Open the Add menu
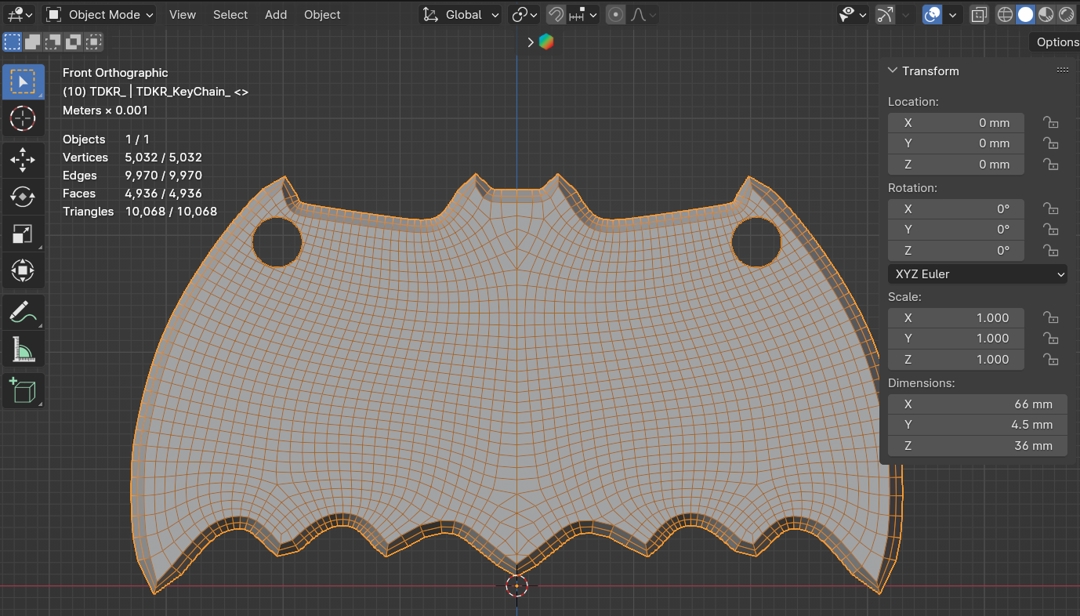Image resolution: width=1080 pixels, height=616 pixels. 275,15
